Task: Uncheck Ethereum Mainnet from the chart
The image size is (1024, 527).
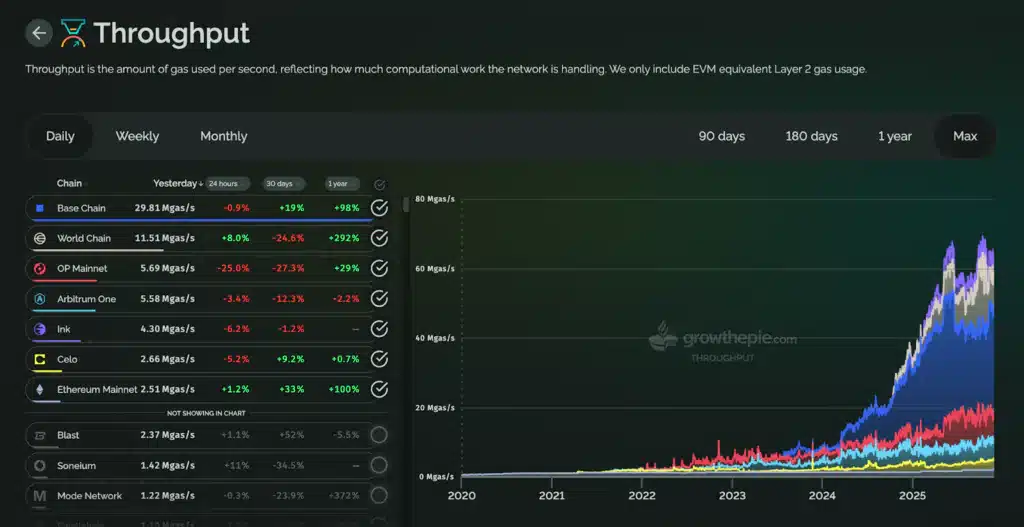Action: tap(379, 390)
